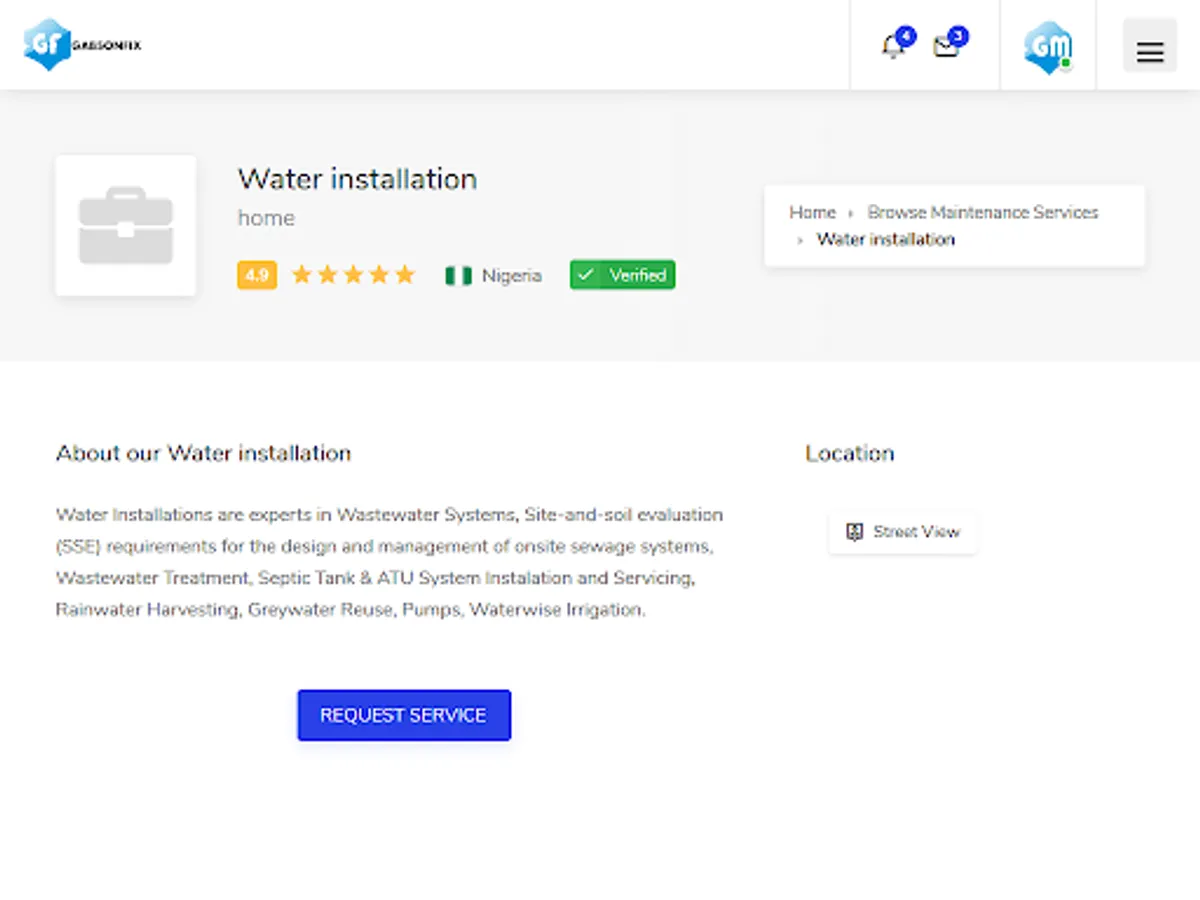Click the Nigeria flag icon
Viewport: 1200px width, 900px height.
click(458, 275)
